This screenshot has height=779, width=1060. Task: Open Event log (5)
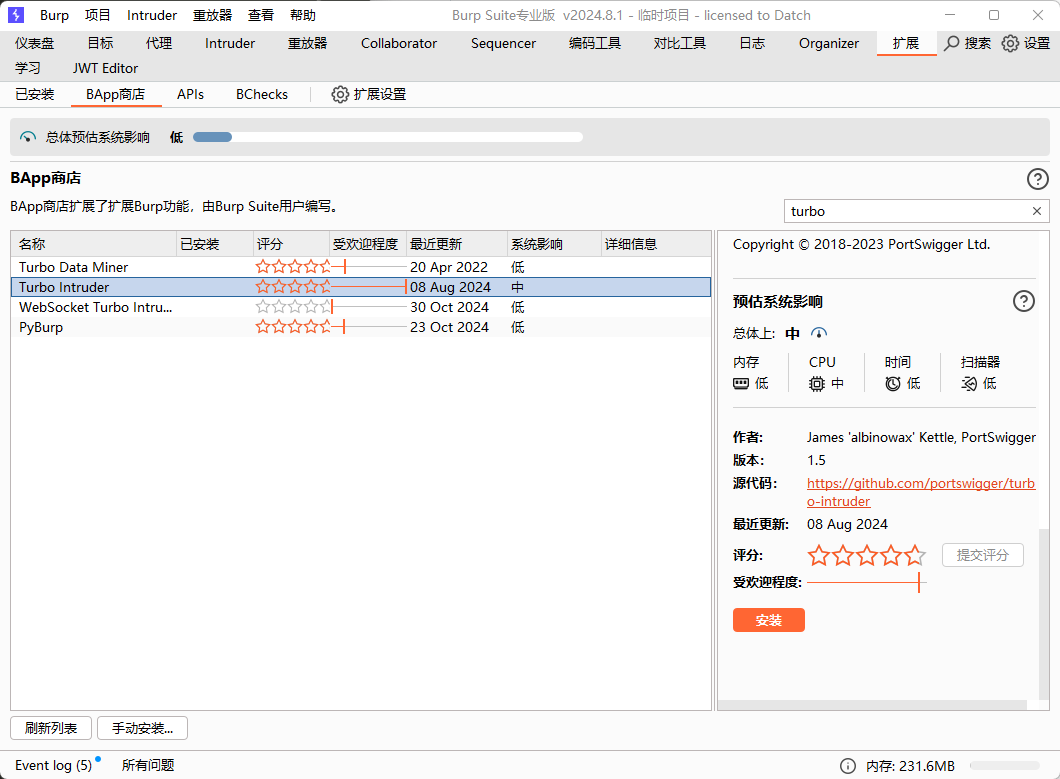tap(53, 765)
